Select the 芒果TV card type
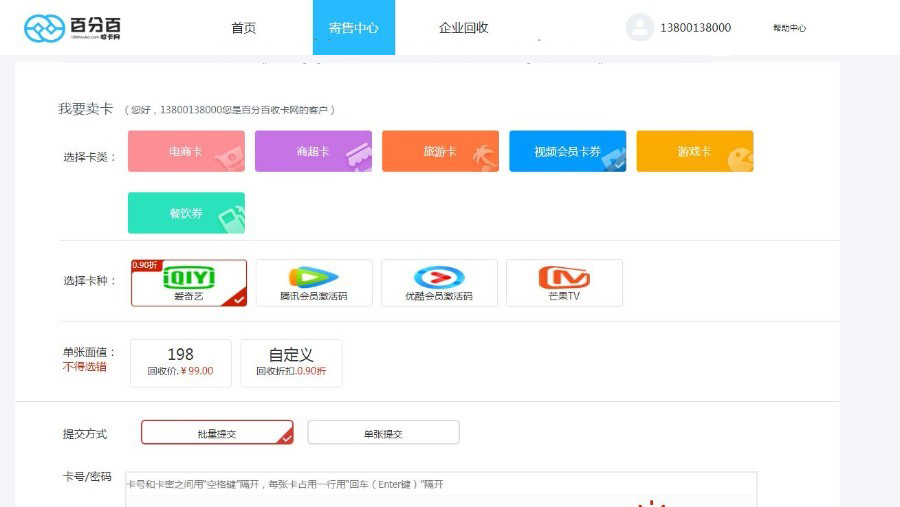 [564, 282]
